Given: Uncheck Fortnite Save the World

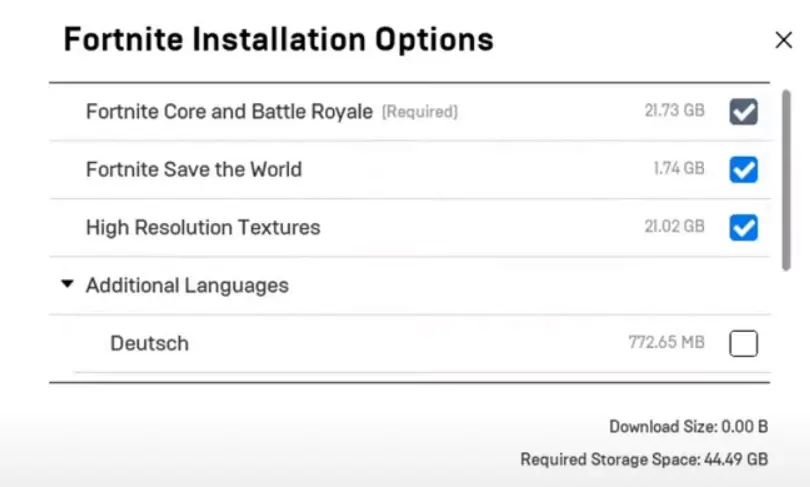Looking at the screenshot, I should (743, 170).
